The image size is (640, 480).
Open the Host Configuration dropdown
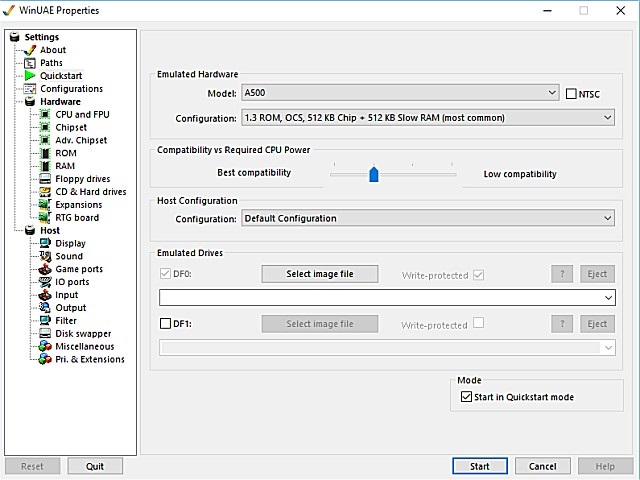(428, 218)
